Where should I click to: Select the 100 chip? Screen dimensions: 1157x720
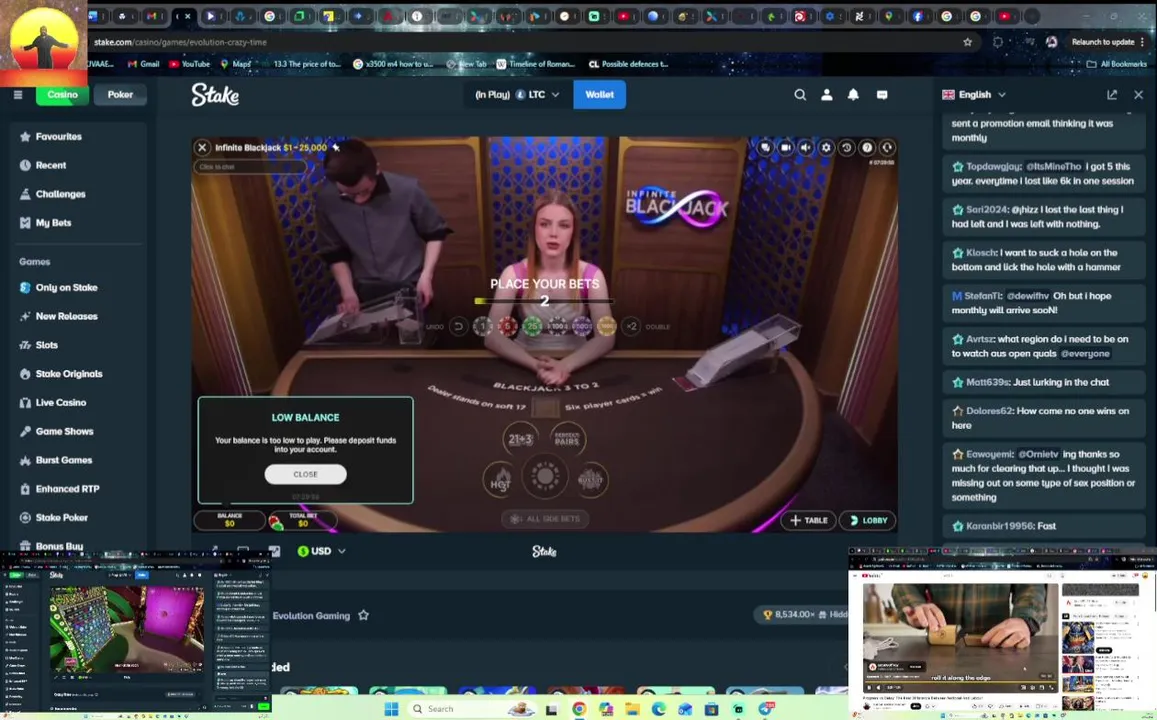click(557, 326)
